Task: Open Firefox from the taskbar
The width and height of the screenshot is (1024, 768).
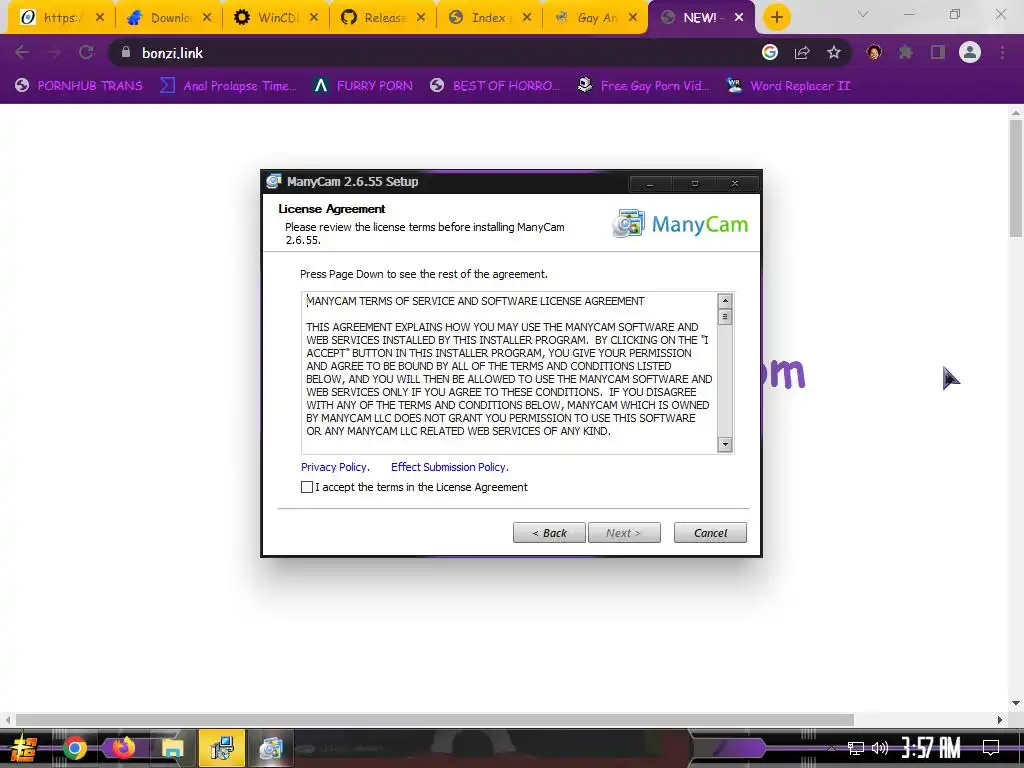Action: pyautogui.click(x=123, y=748)
